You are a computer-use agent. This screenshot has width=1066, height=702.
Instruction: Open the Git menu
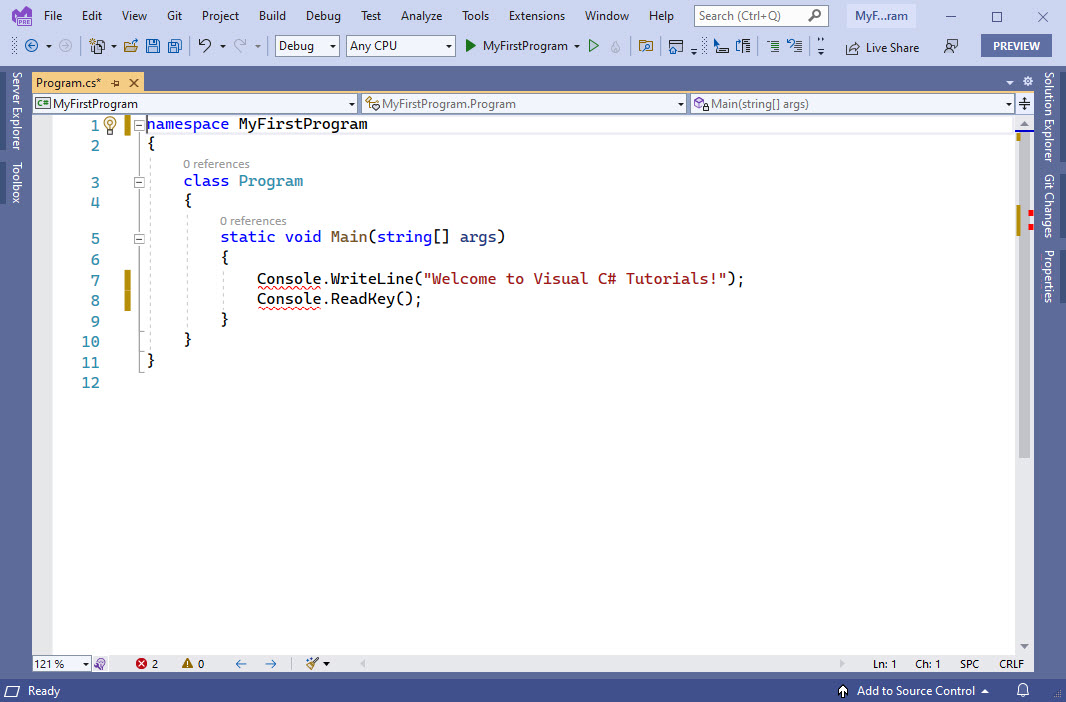point(174,15)
